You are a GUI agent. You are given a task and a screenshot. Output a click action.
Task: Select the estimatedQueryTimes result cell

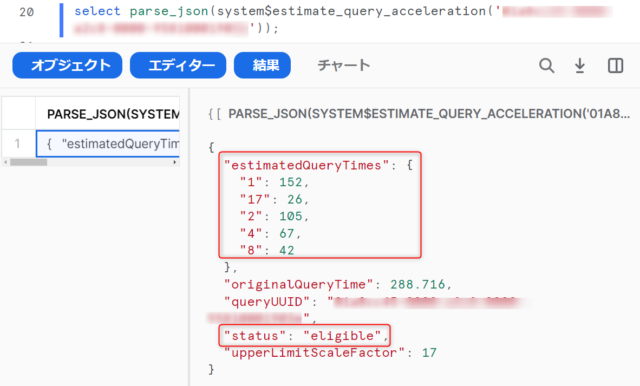point(108,144)
